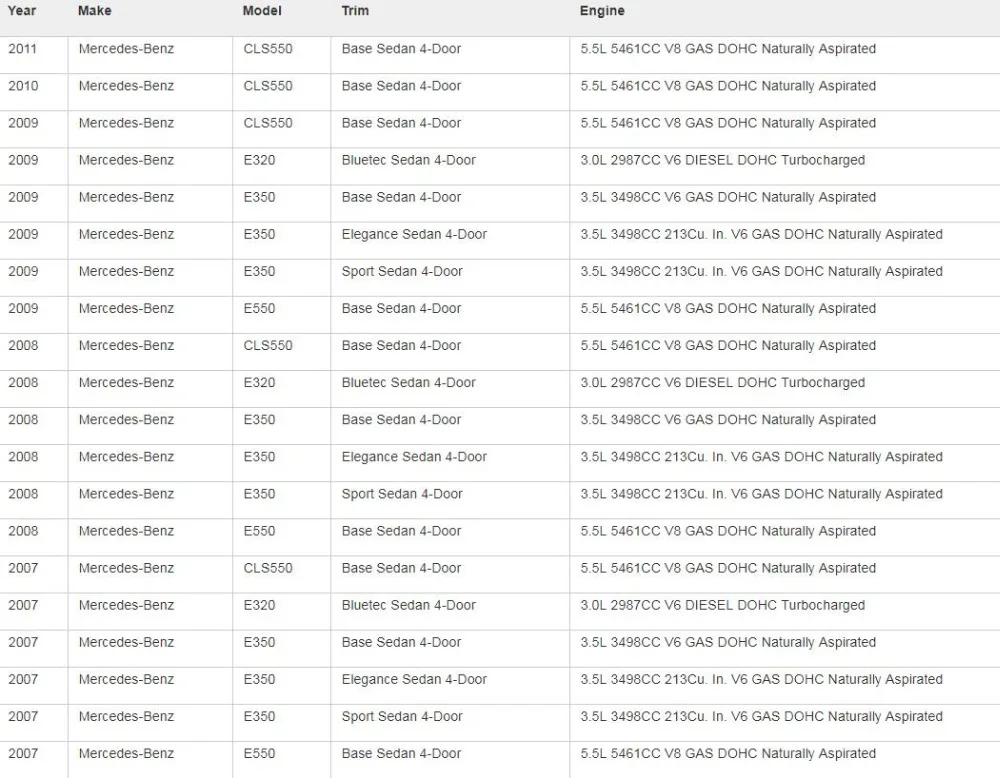Click the 2010 year cell
Image resolution: width=1000 pixels, height=778 pixels.
click(23, 86)
